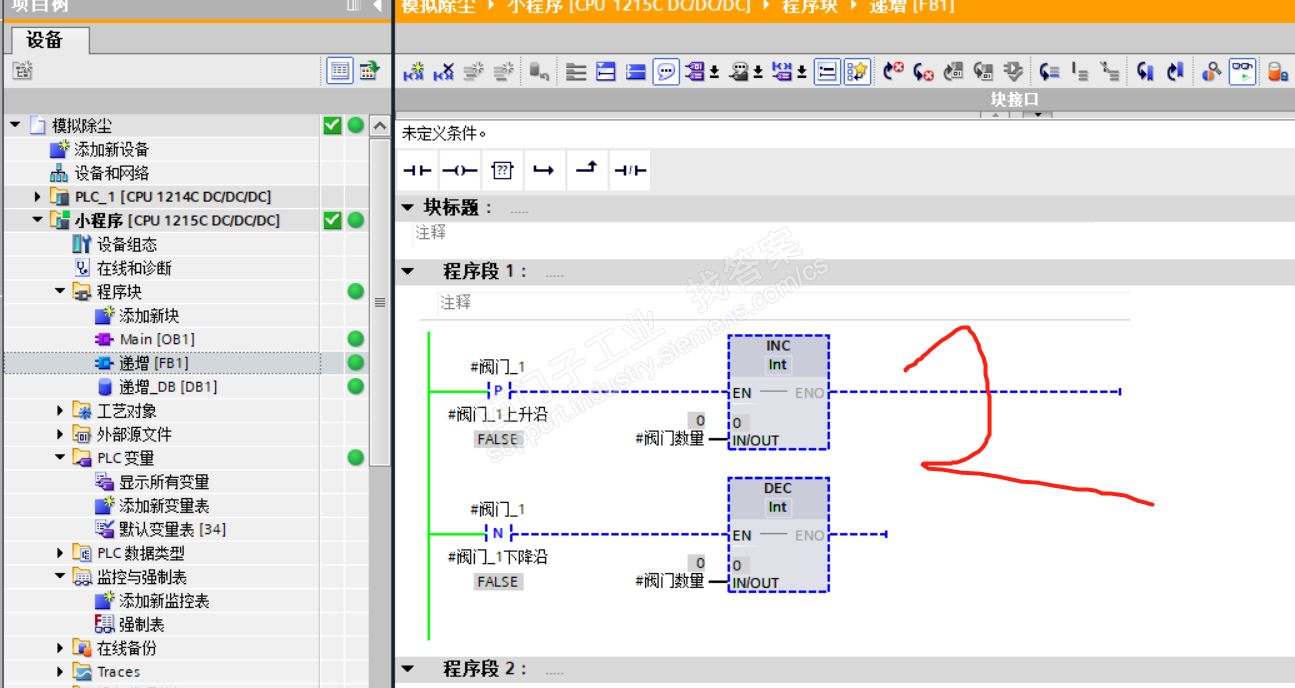The image size is (1295, 688).
Task: Collapse the 模拟除尘 project node
Action: click(15, 125)
